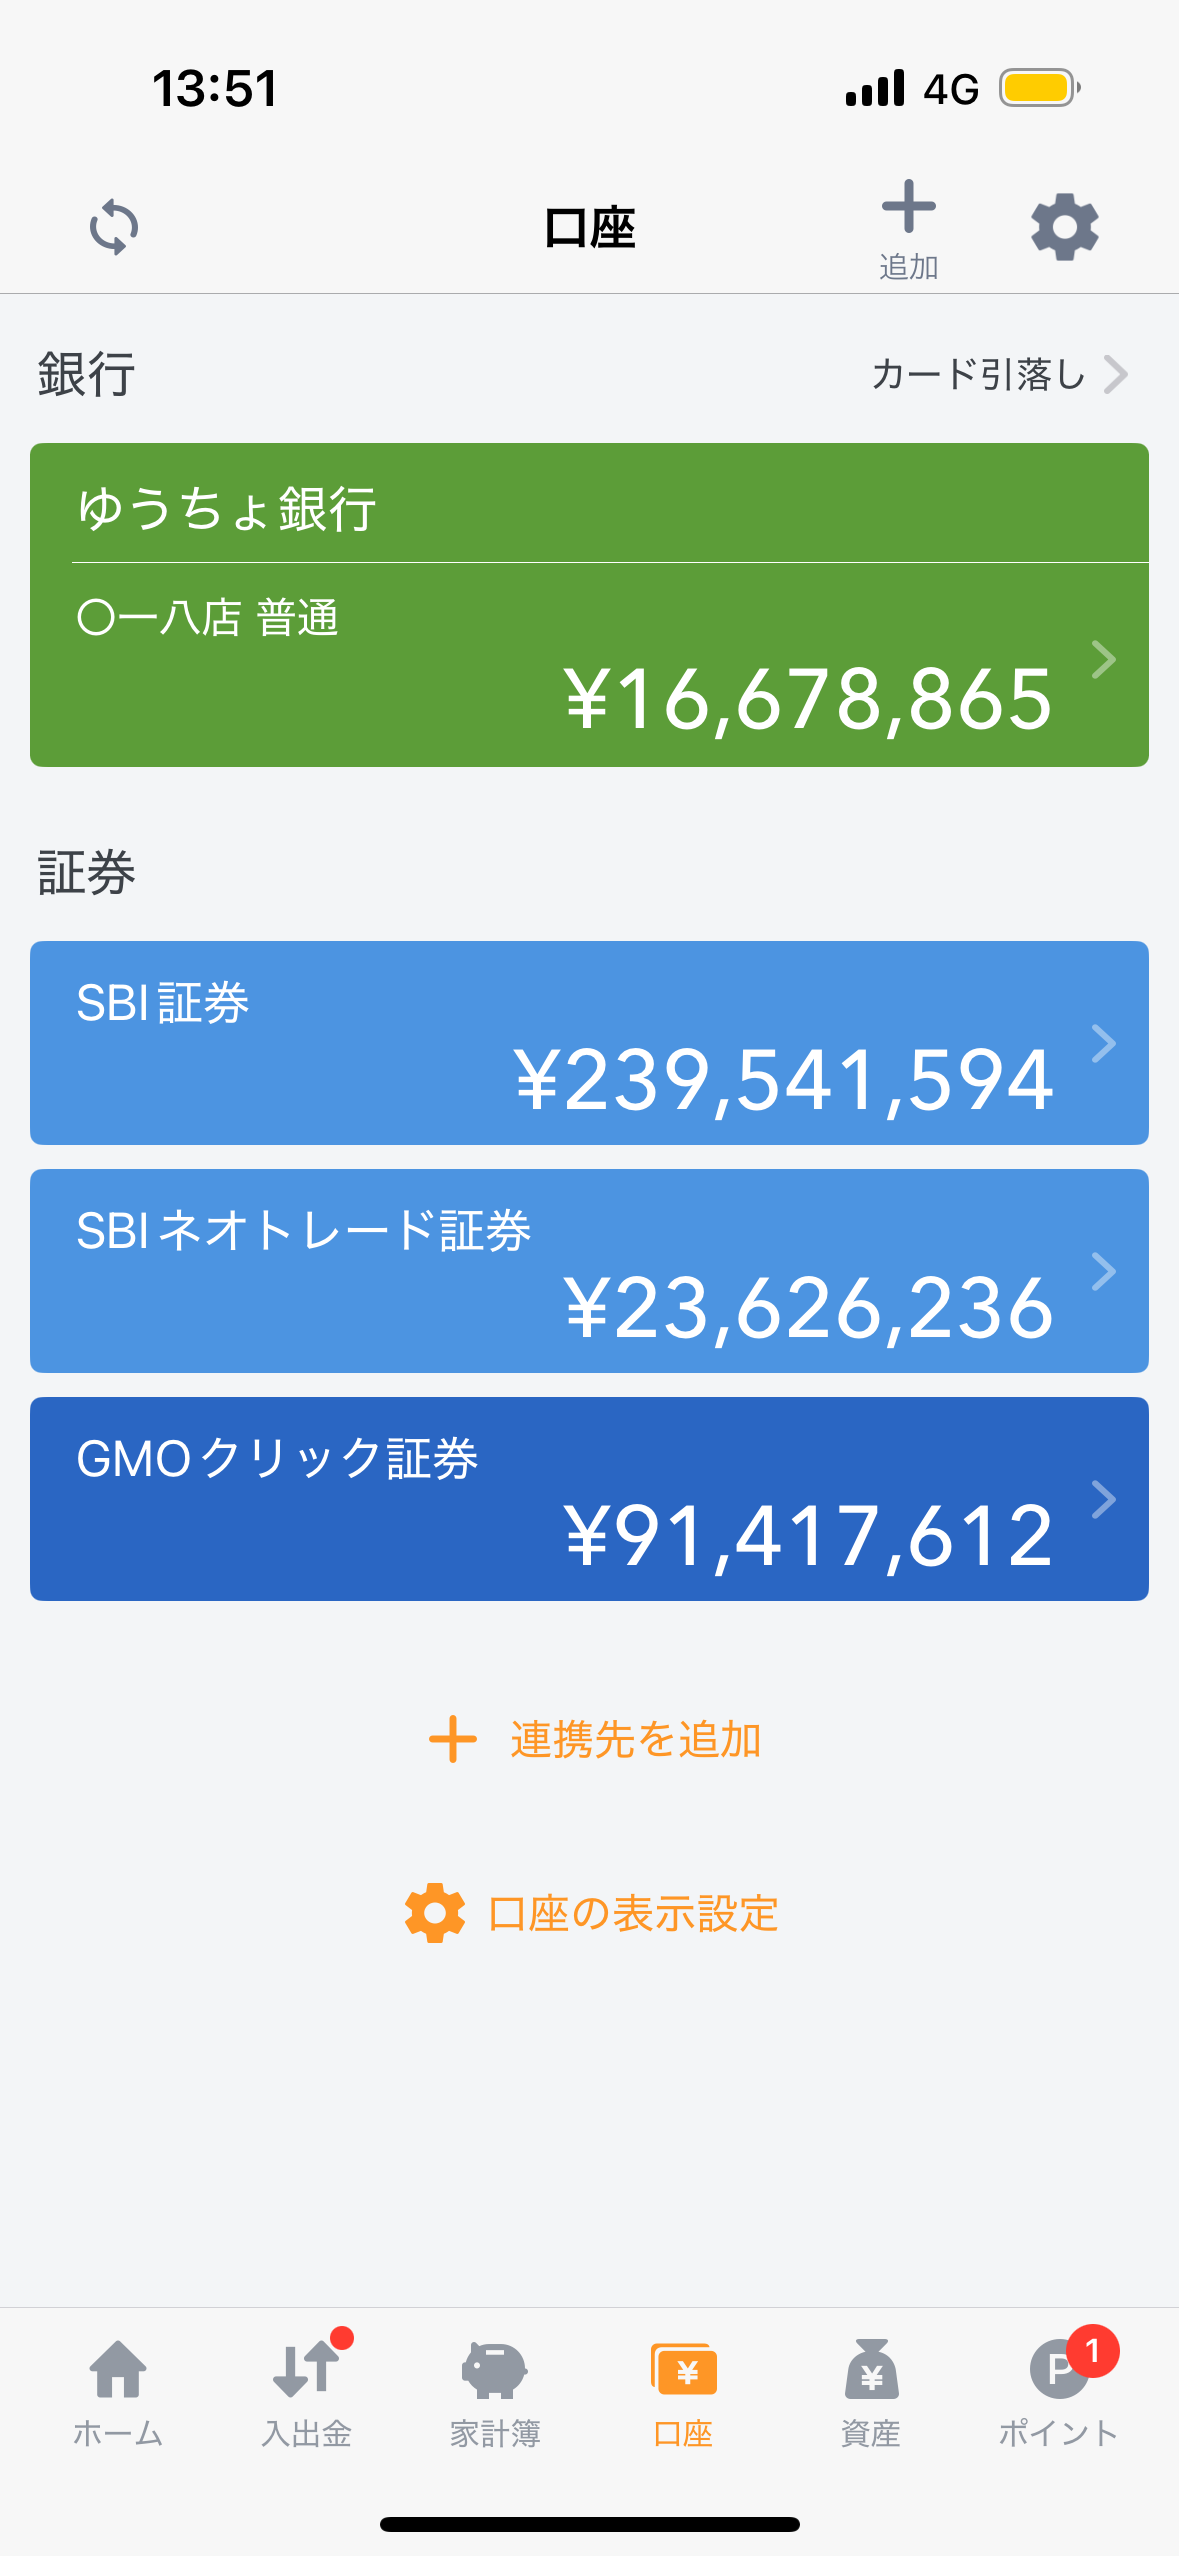Tap the refresh sync icon
The width and height of the screenshot is (1179, 2556).
[x=114, y=227]
